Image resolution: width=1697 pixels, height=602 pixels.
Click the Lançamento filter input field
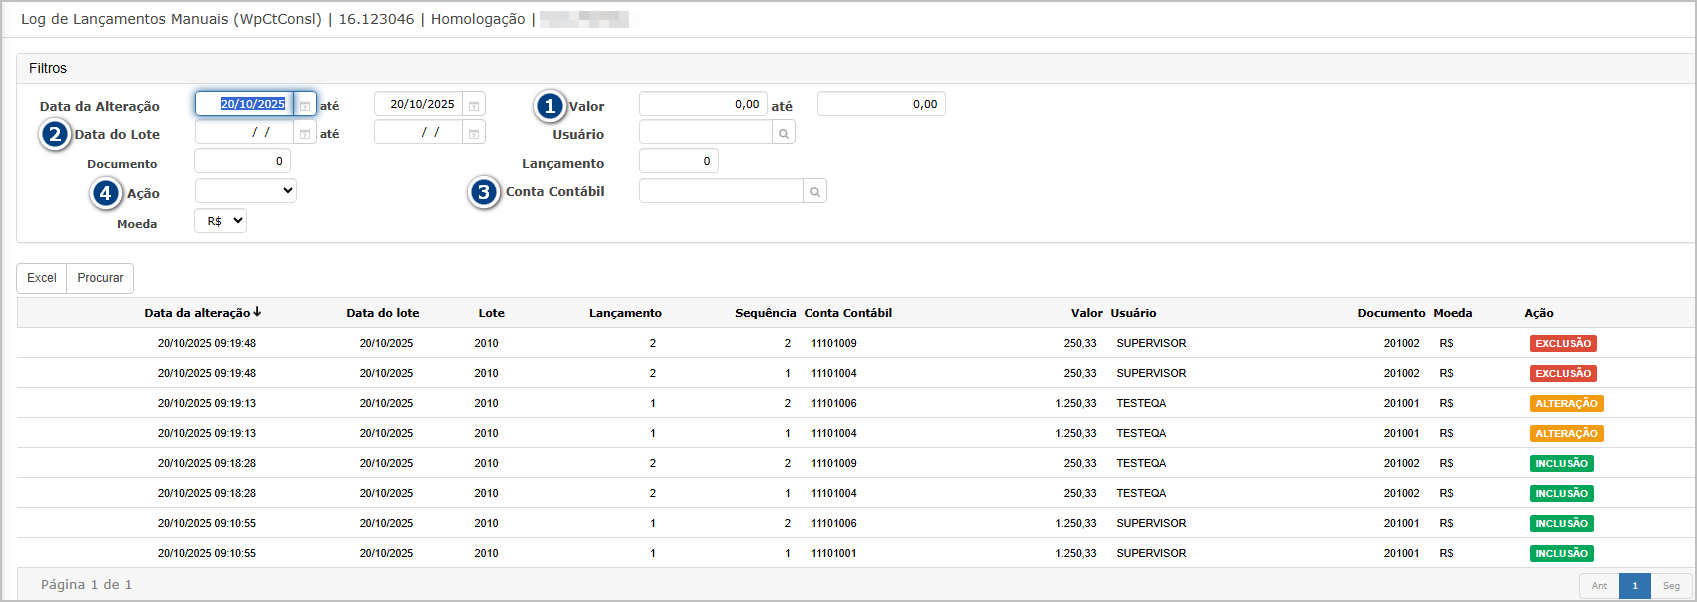pos(678,161)
